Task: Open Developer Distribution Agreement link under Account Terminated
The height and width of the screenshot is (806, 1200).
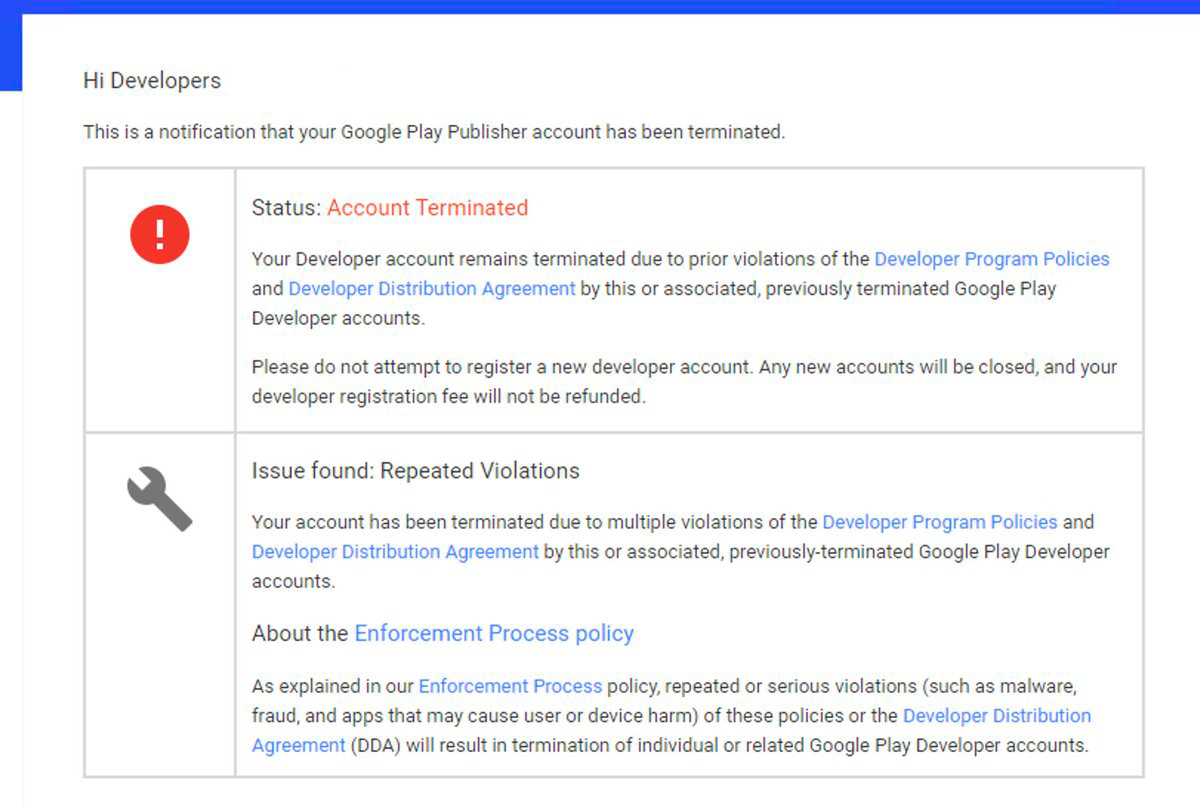Action: pyautogui.click(x=431, y=288)
